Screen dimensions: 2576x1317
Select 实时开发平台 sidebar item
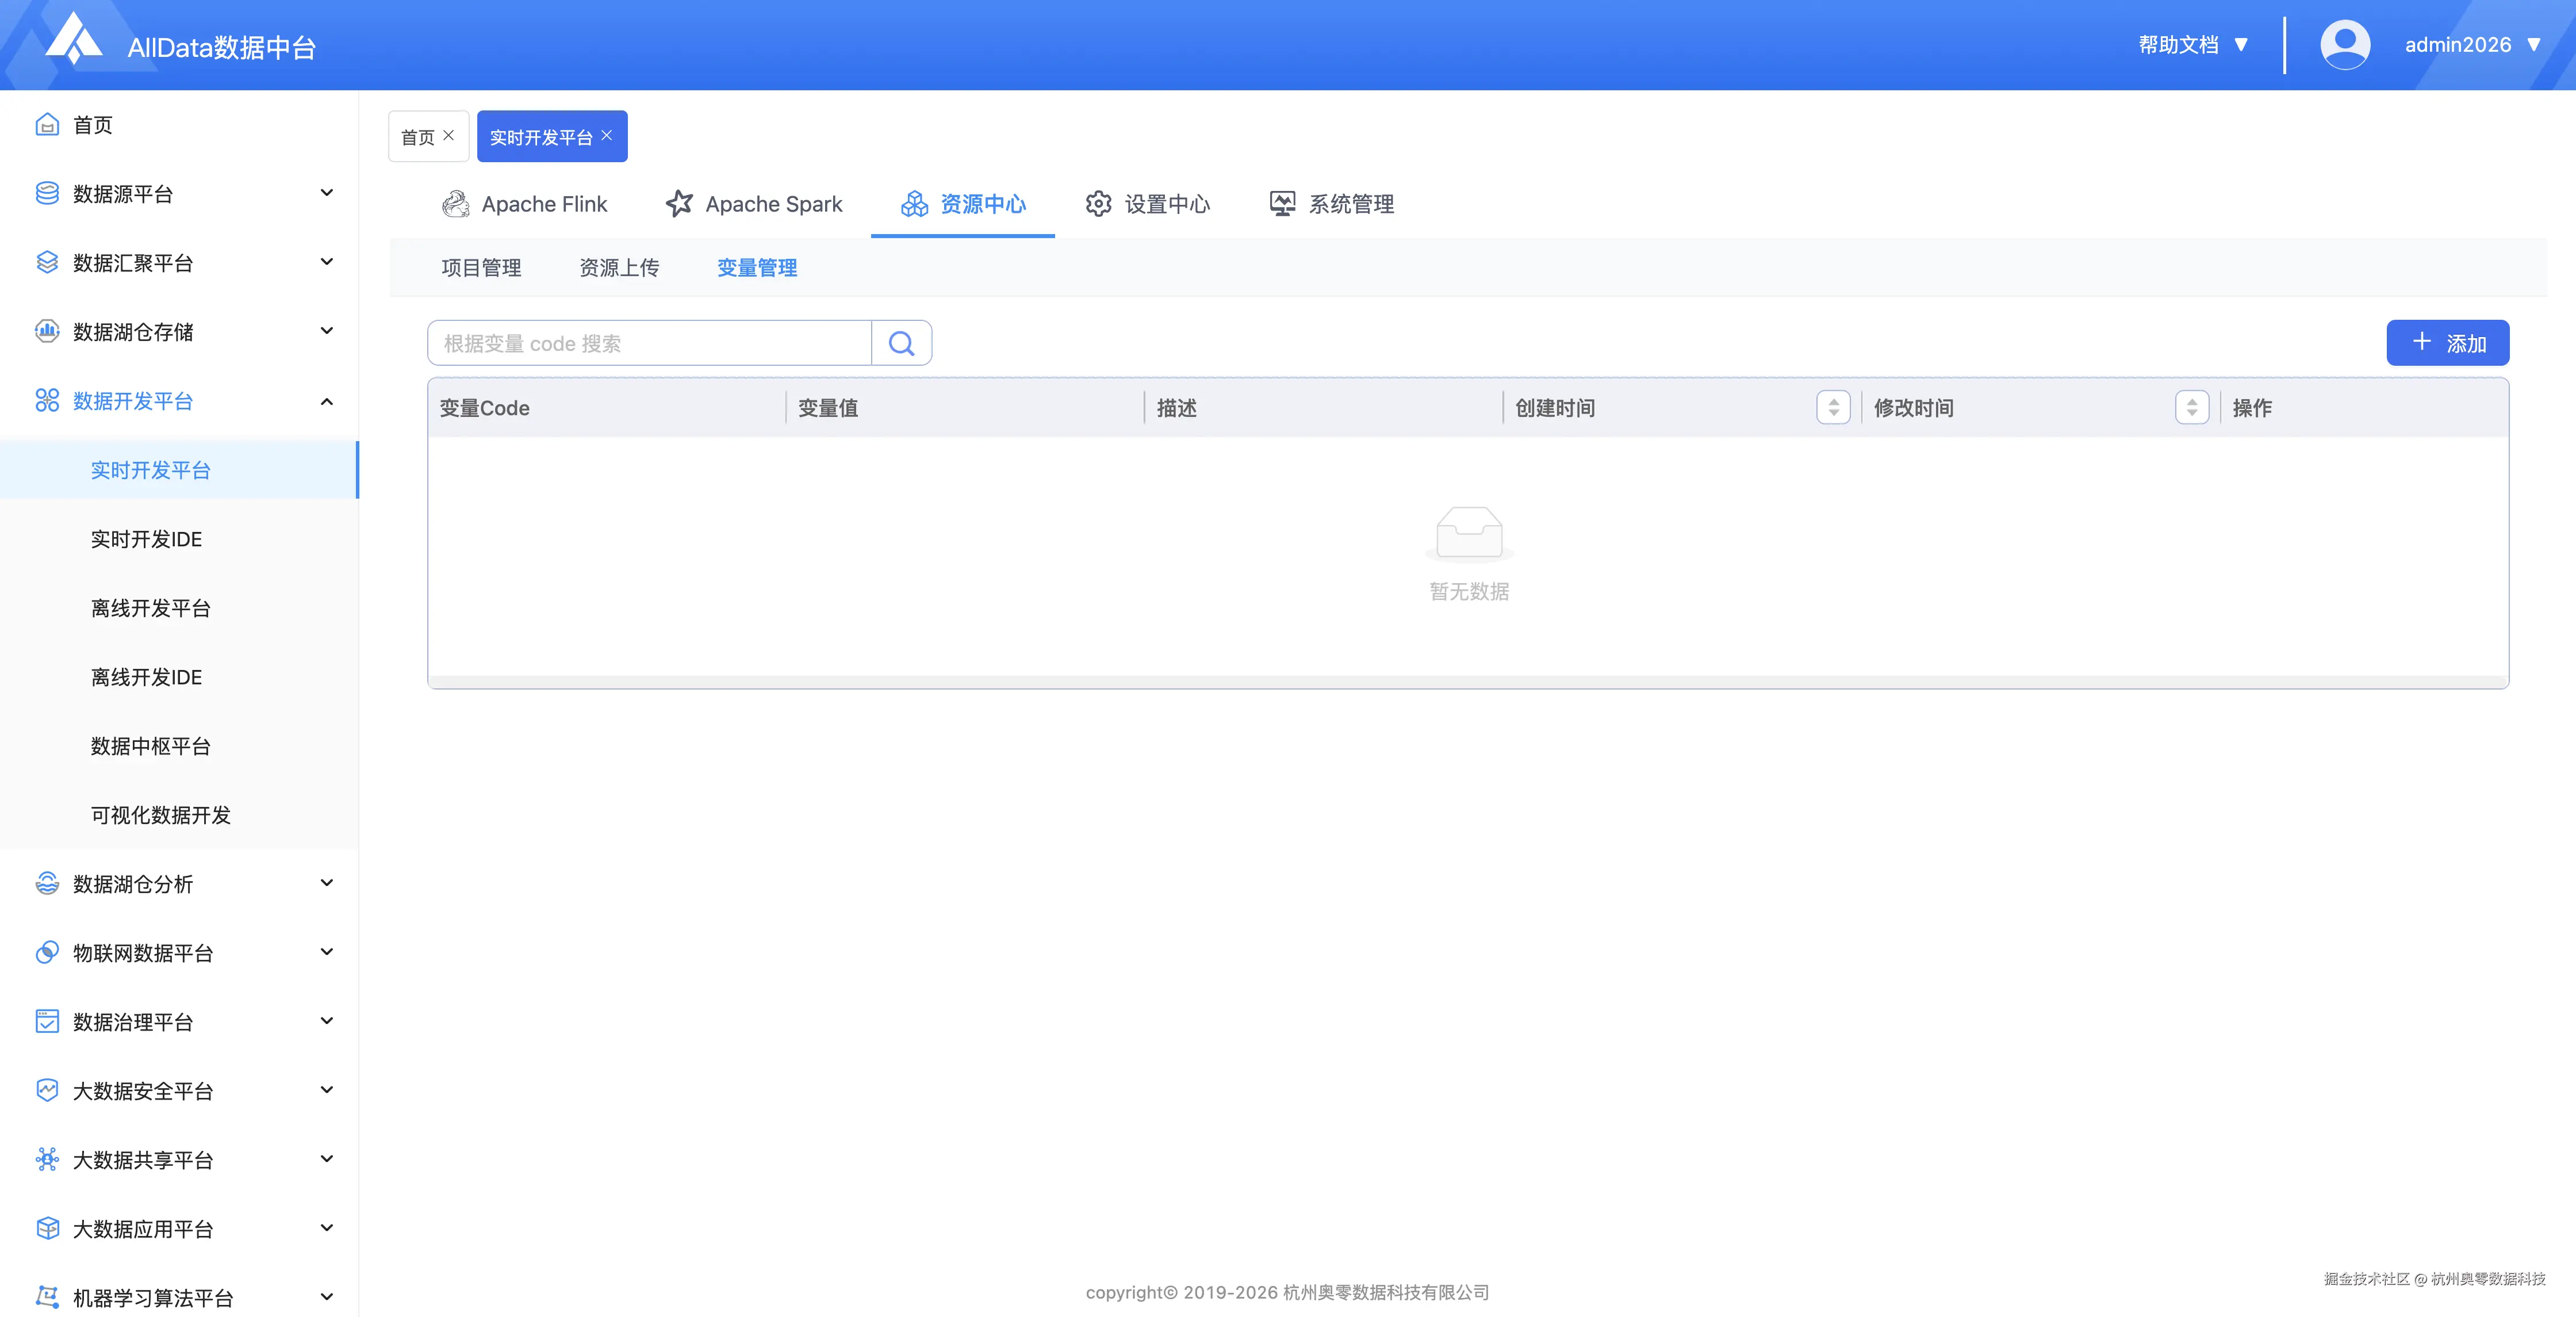pyautogui.click(x=179, y=470)
